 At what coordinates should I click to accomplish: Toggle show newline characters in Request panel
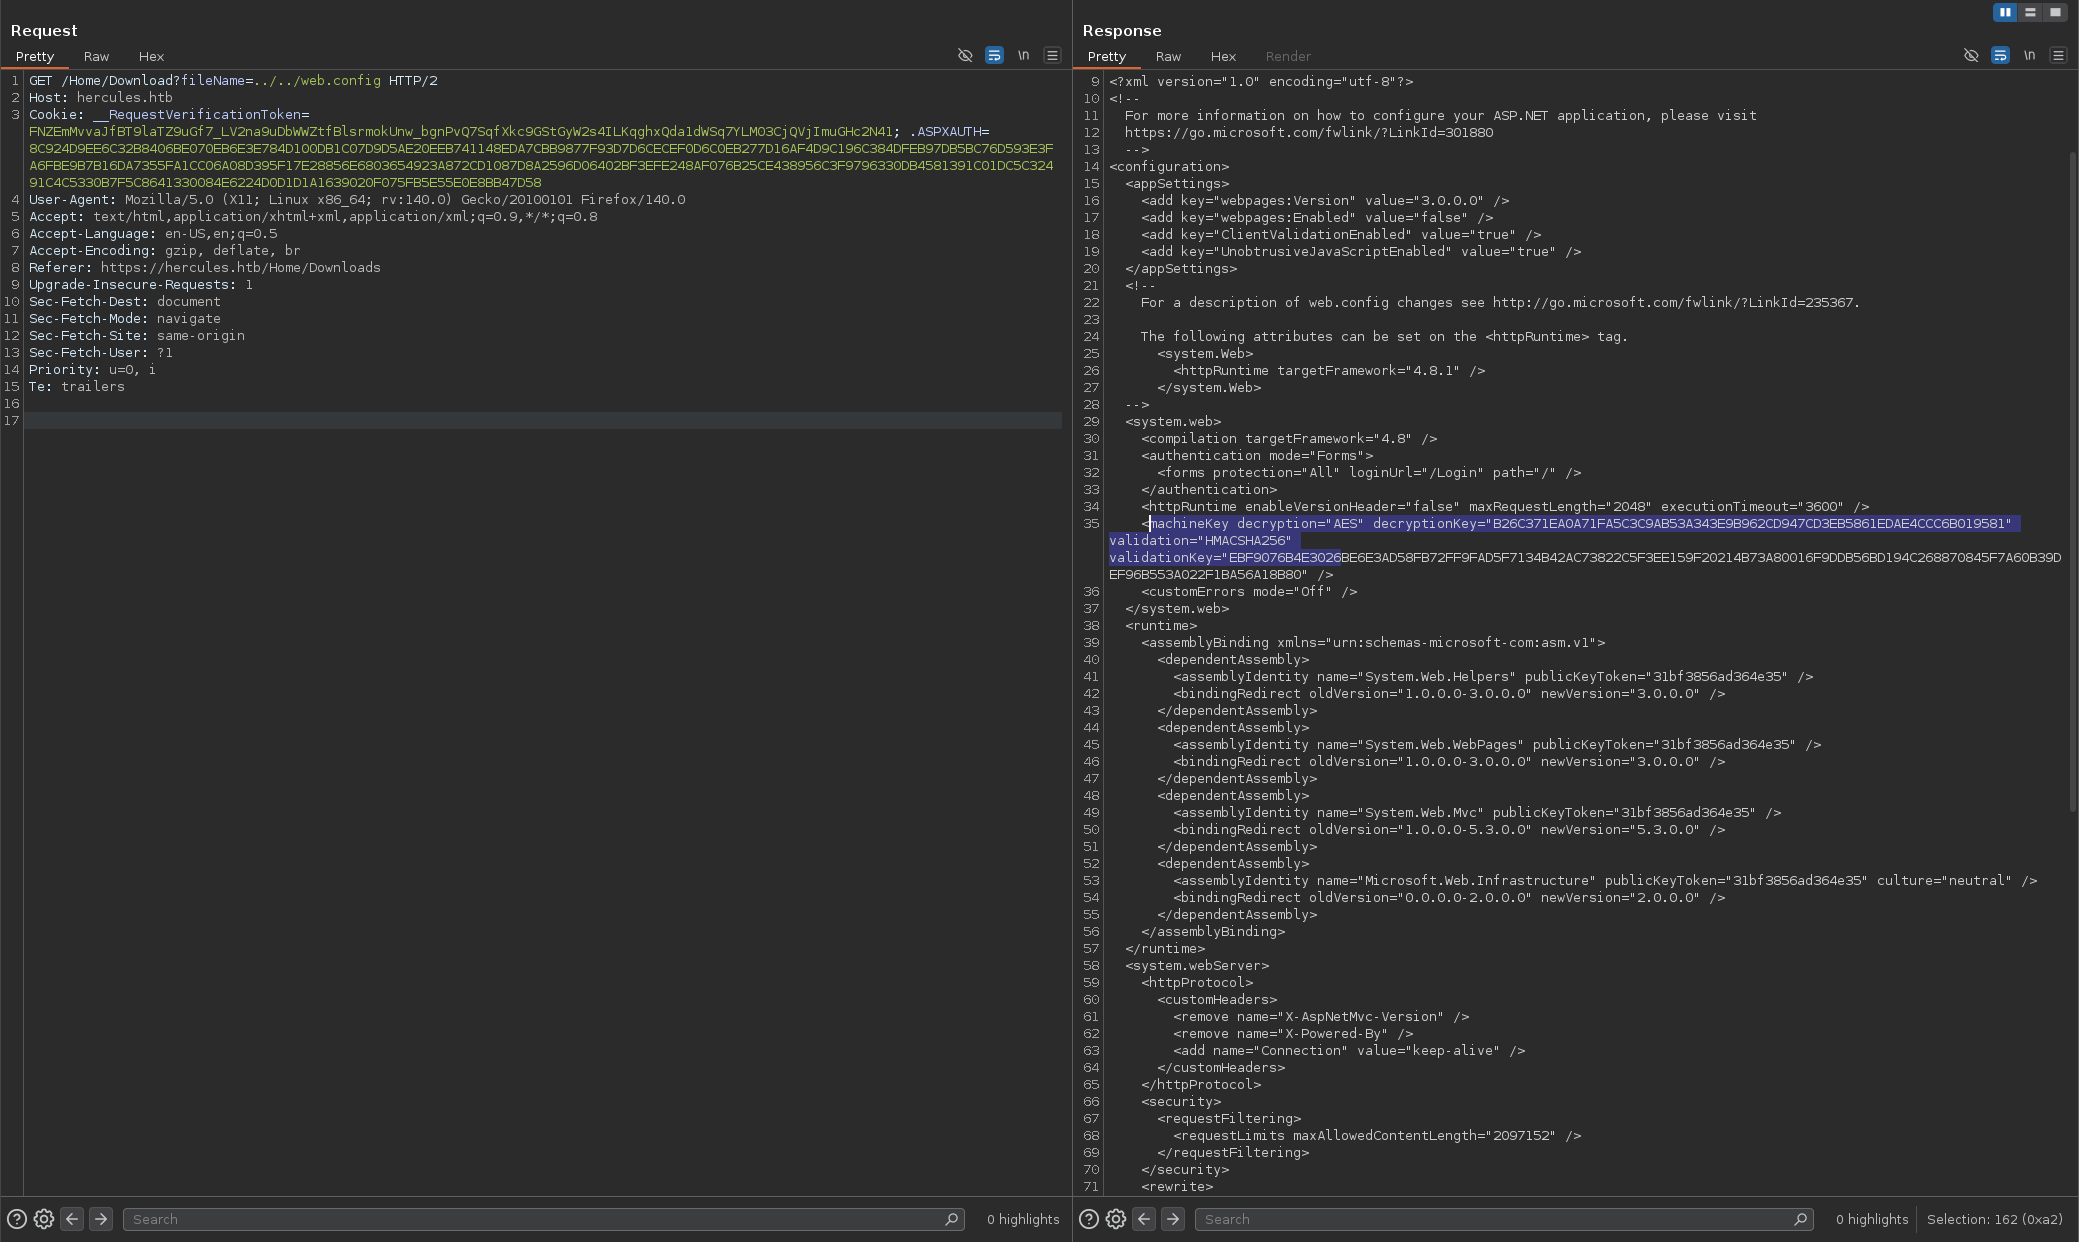(x=1023, y=56)
